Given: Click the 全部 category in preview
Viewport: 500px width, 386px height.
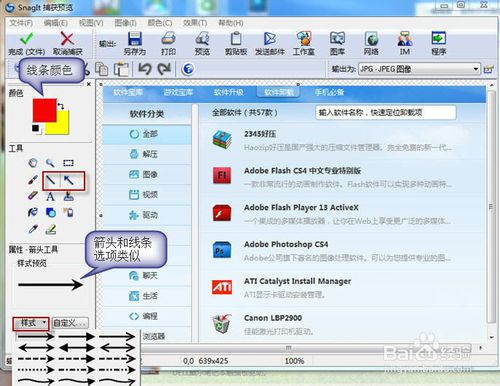Looking at the screenshot, I should pos(147,134).
